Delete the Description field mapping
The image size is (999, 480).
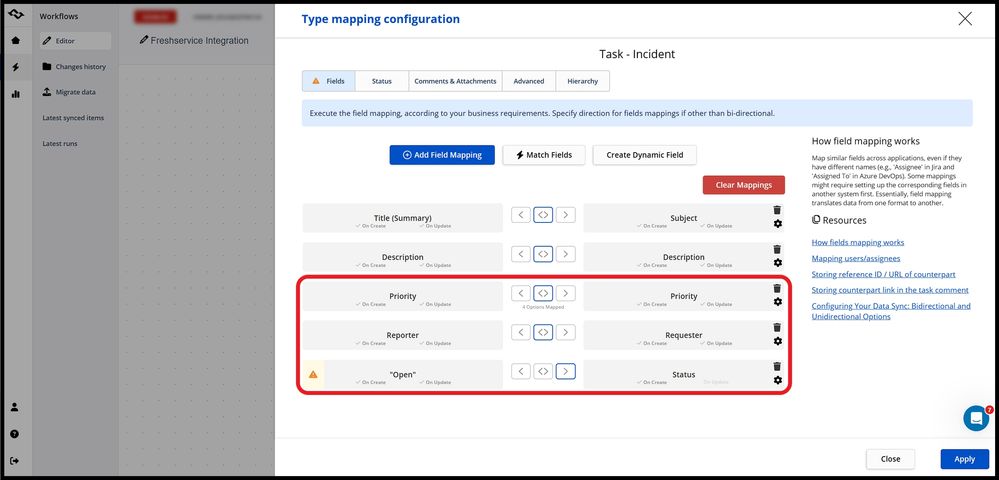tap(777, 249)
